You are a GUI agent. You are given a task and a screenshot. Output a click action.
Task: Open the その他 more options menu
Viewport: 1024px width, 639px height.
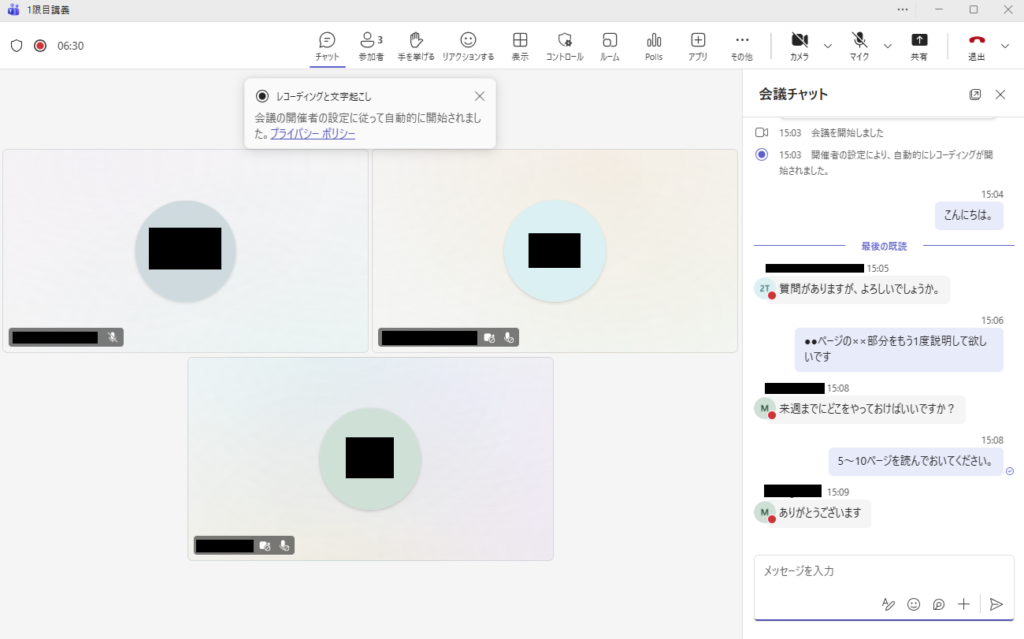pyautogui.click(x=741, y=45)
